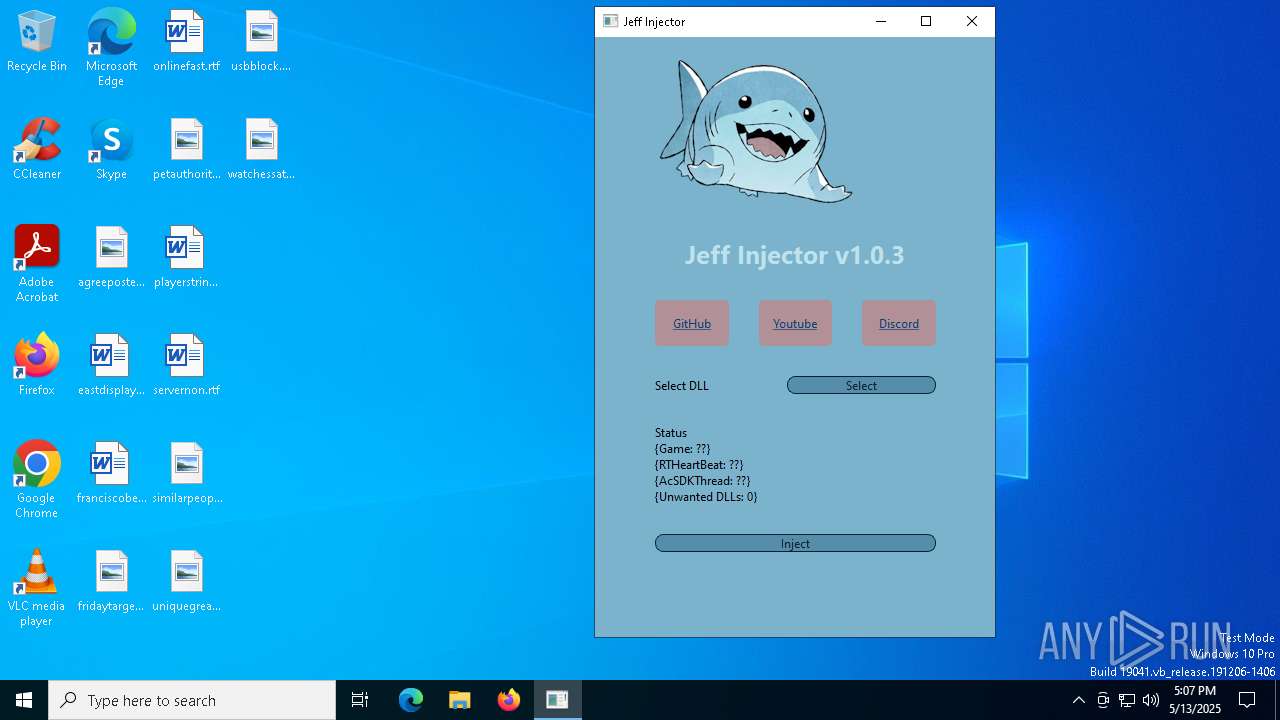Open Skype desktop shortcut
1280x720 pixels.
pyautogui.click(x=111, y=149)
